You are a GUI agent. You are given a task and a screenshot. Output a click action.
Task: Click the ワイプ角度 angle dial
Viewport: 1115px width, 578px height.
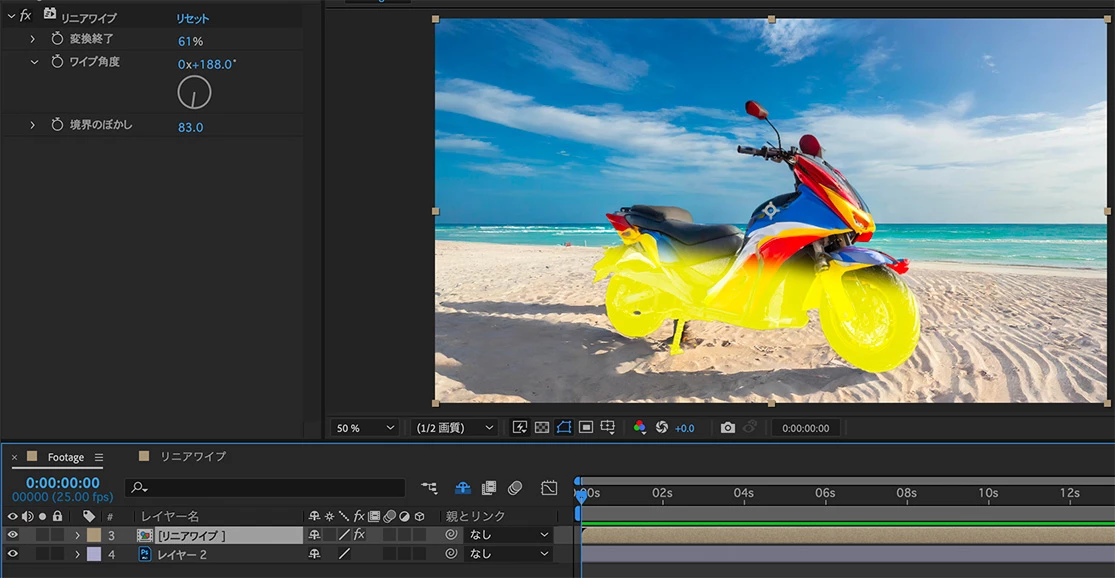[194, 93]
